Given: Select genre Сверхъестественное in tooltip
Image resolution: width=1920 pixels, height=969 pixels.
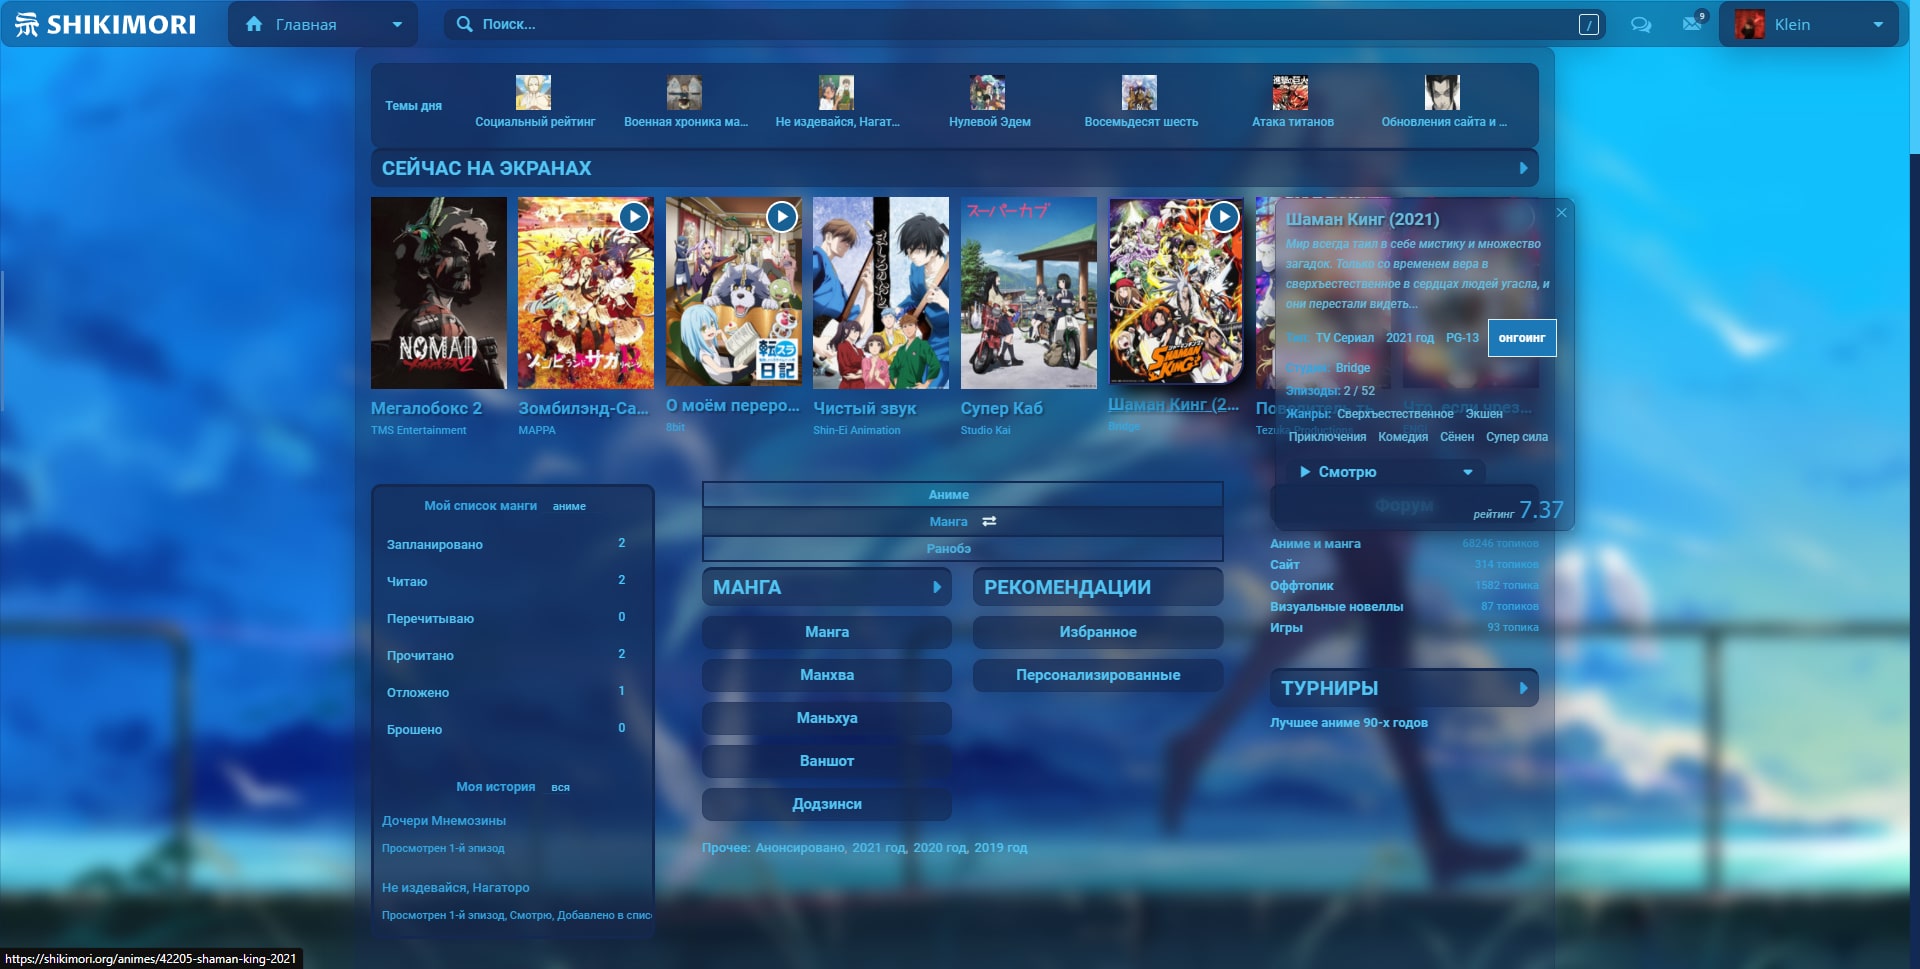Looking at the screenshot, I should [1396, 414].
